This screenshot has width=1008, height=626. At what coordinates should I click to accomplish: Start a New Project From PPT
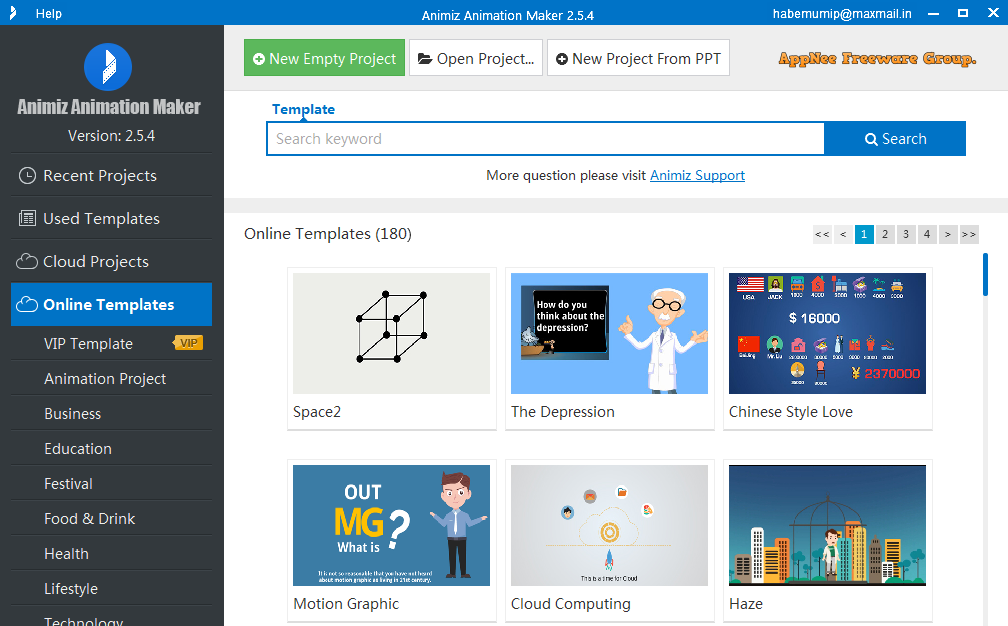coord(638,58)
